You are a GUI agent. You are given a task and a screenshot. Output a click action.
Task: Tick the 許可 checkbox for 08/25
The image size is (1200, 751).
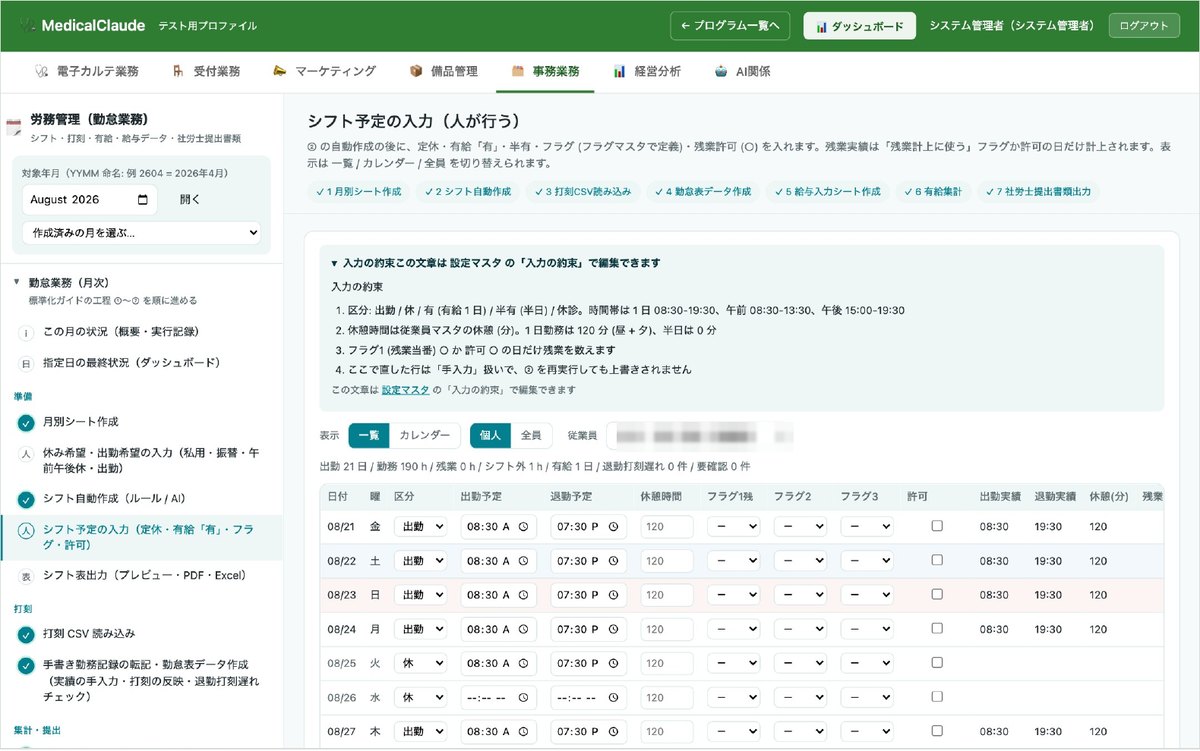pyautogui.click(x=937, y=663)
